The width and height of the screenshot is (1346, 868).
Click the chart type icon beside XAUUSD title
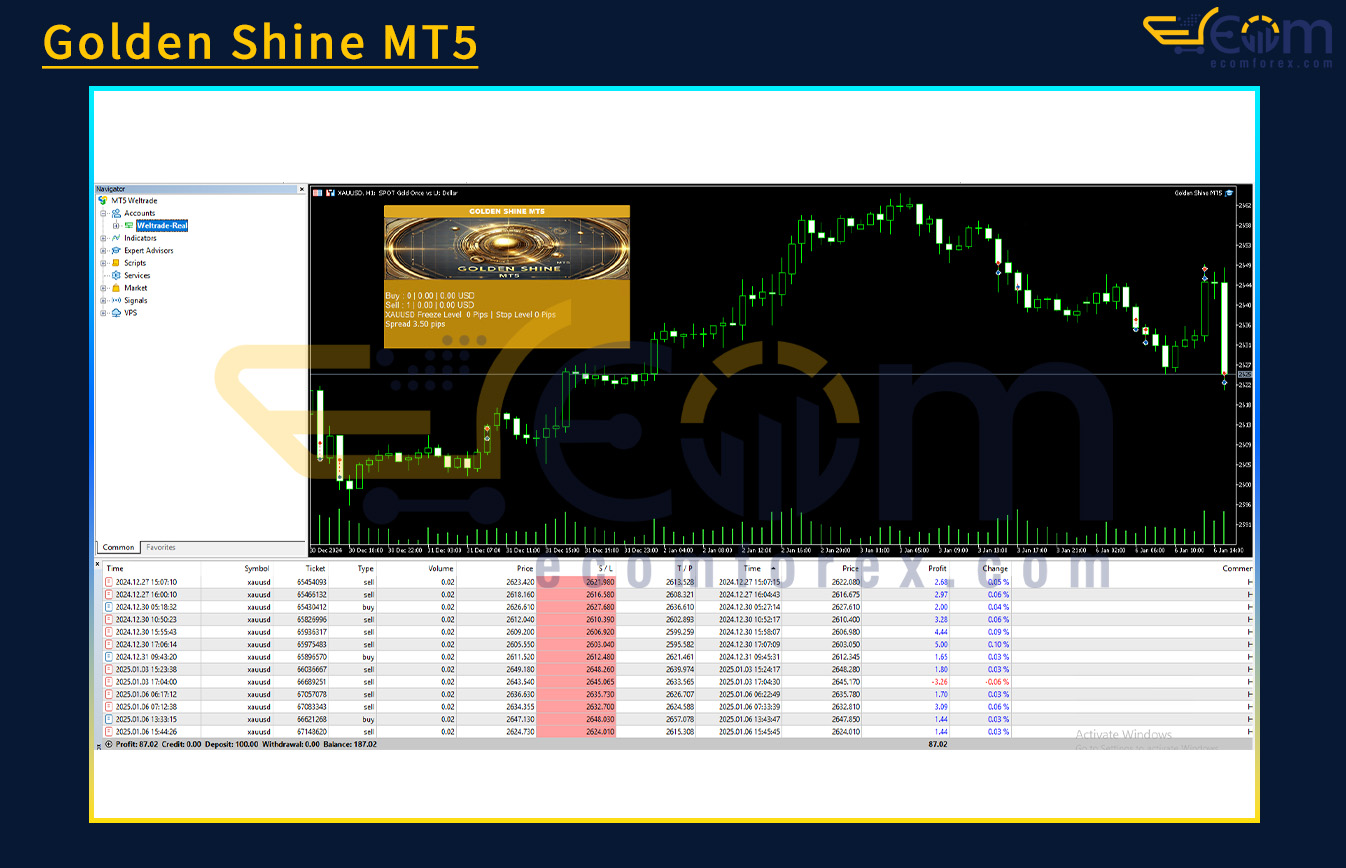329,192
